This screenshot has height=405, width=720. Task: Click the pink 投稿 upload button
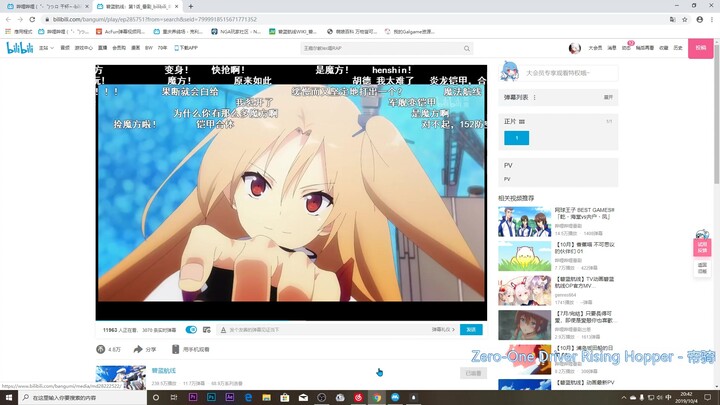pyautogui.click(x=700, y=48)
